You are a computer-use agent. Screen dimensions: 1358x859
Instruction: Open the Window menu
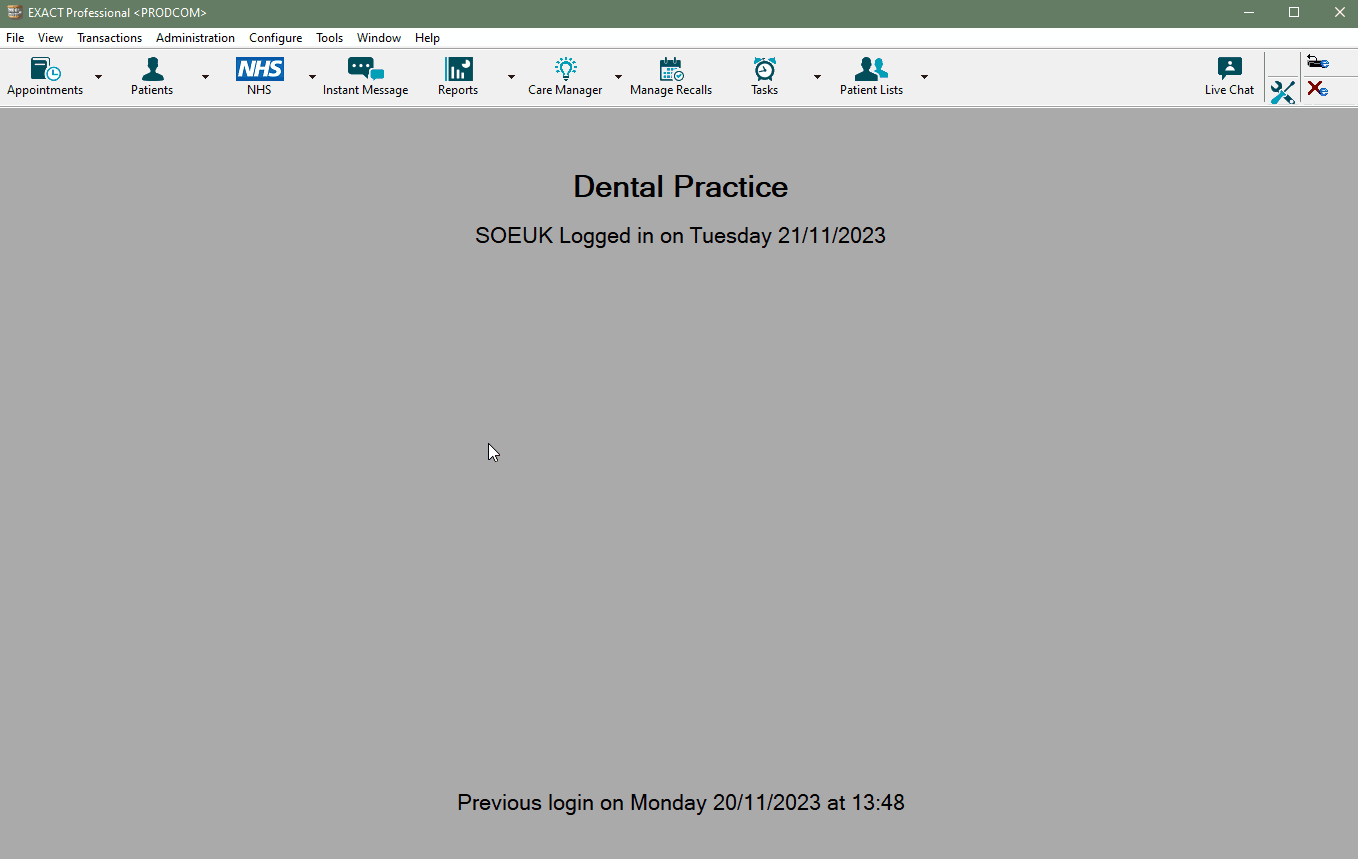(x=379, y=38)
